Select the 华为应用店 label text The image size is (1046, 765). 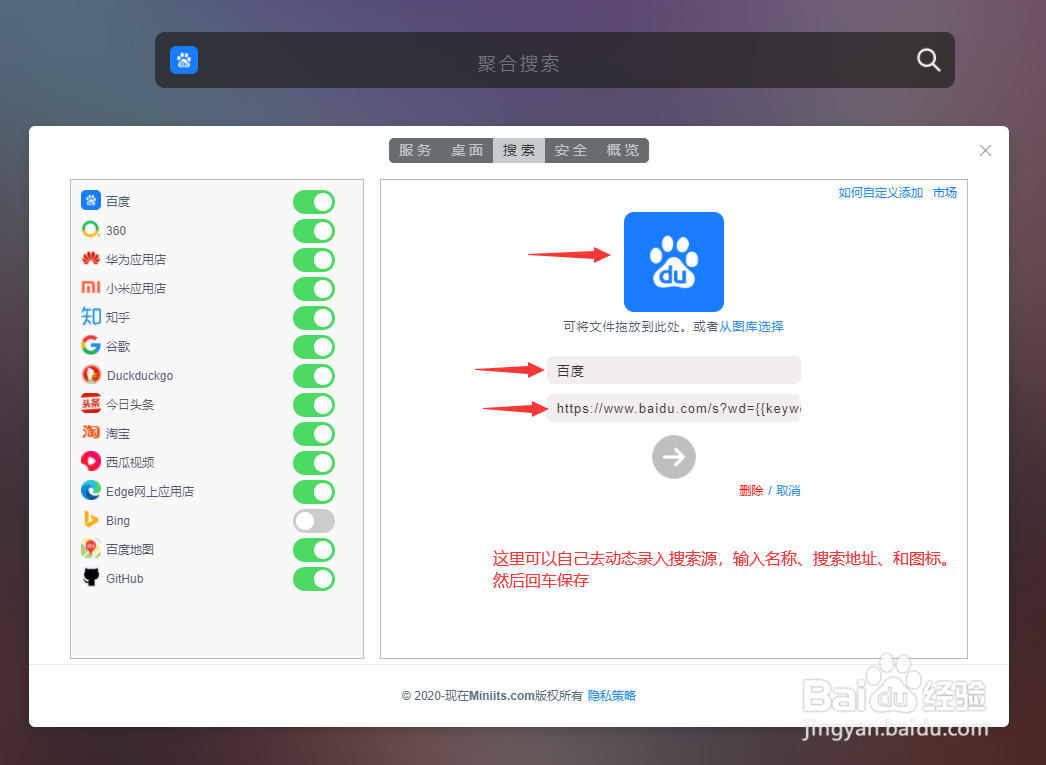[136, 259]
